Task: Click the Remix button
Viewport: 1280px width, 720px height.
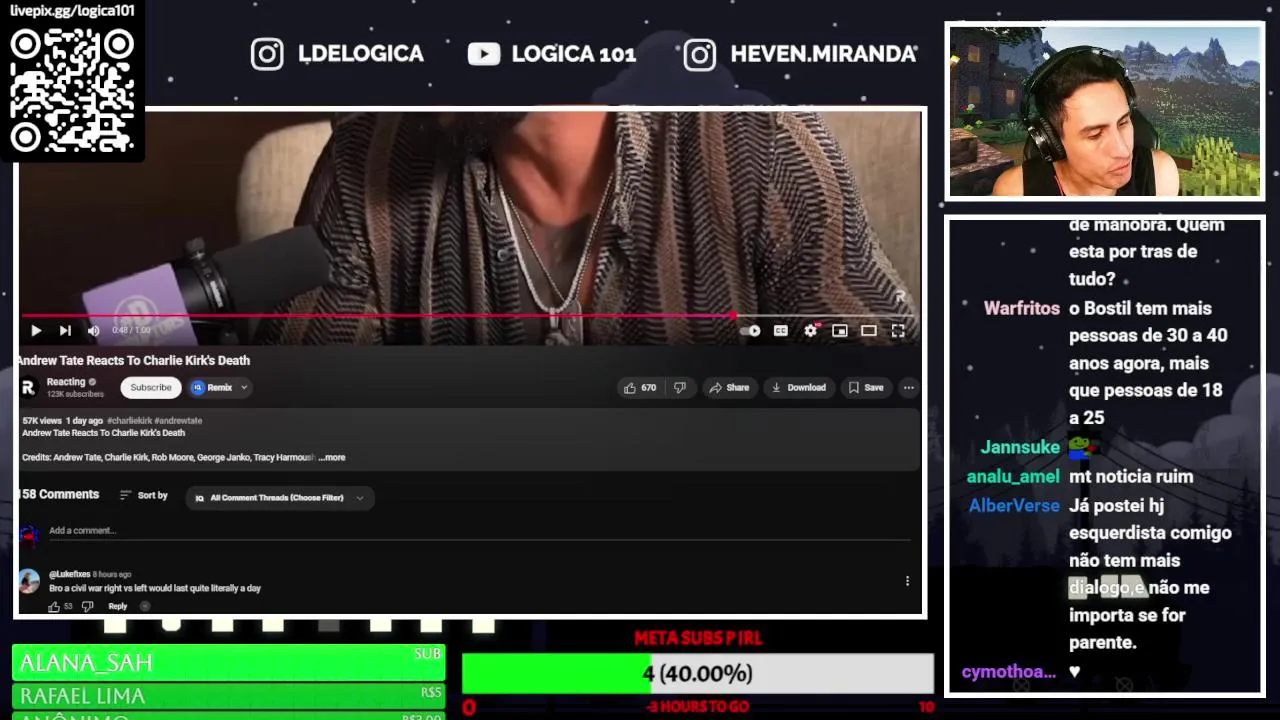Action: coord(213,388)
